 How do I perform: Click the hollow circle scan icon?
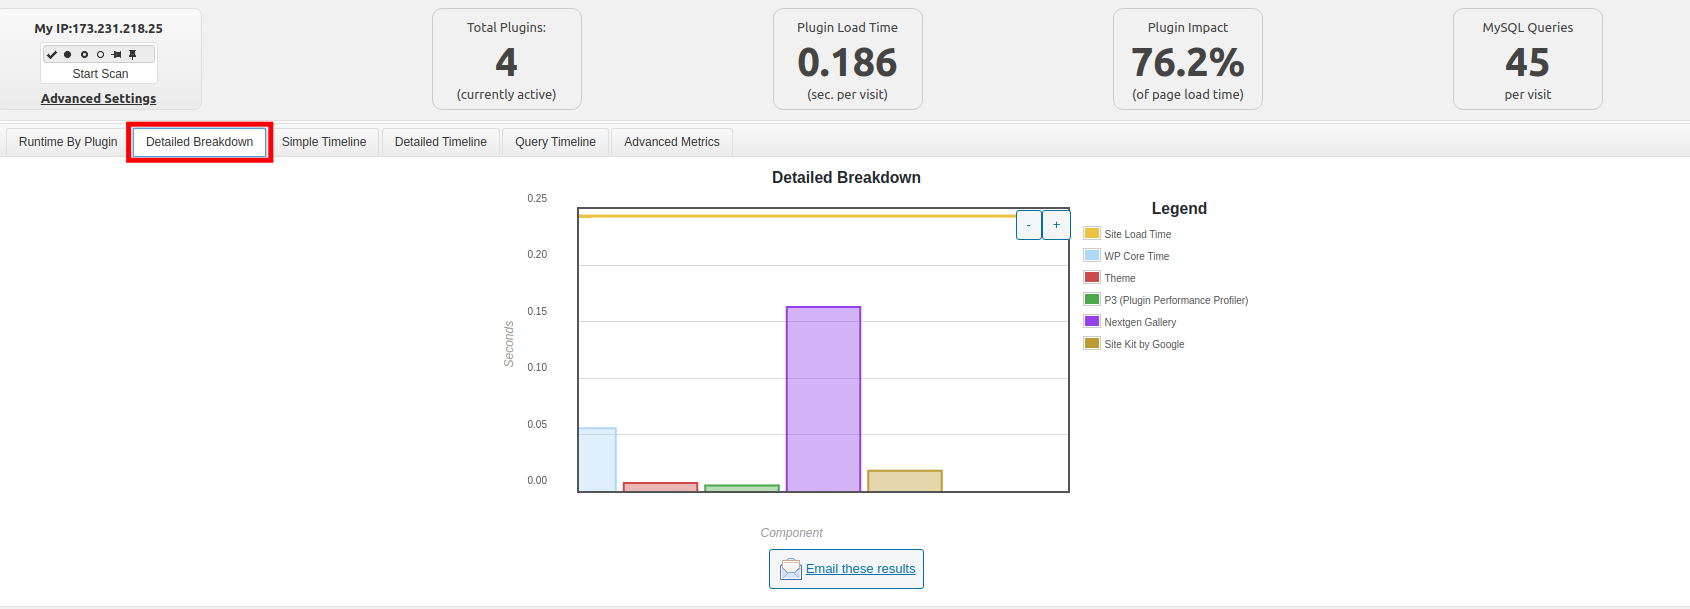[100, 54]
